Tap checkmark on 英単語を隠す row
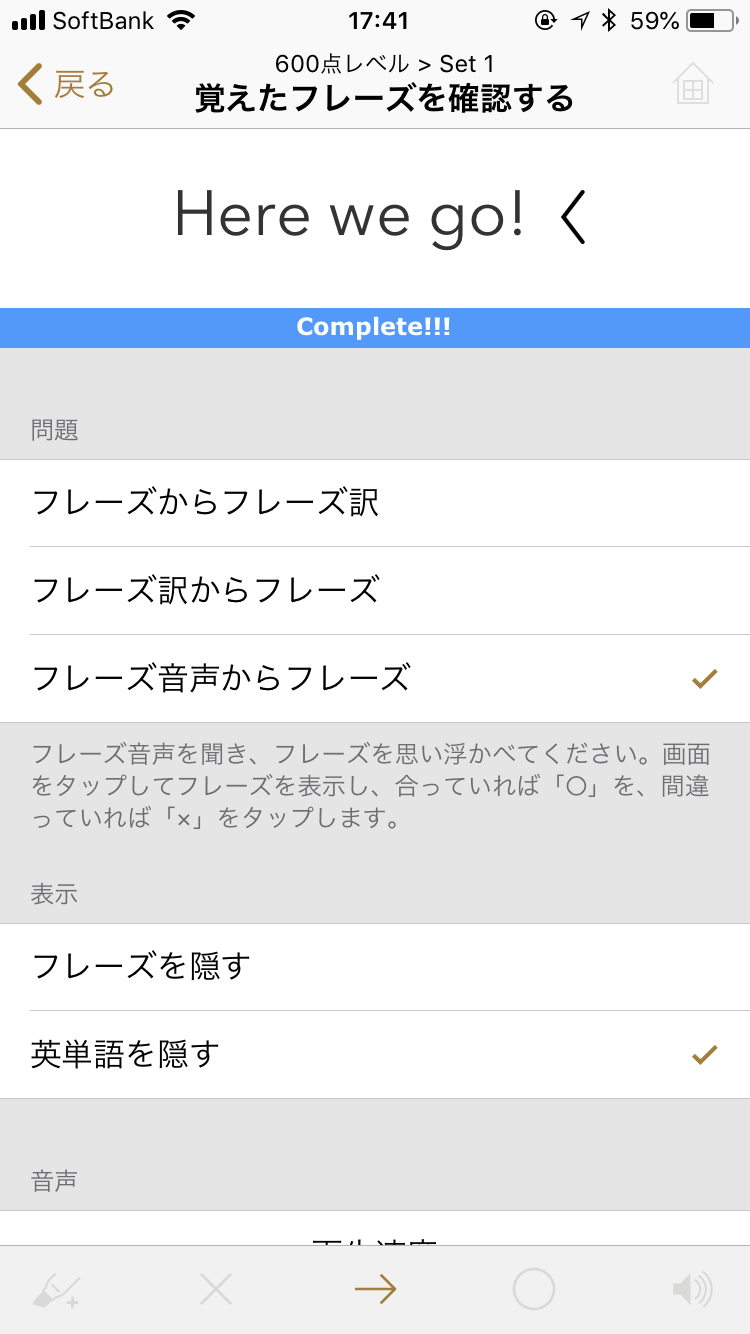 tap(705, 1054)
